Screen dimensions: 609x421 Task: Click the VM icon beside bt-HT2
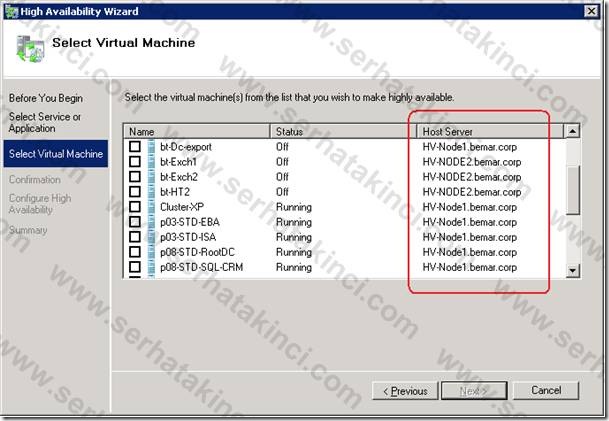[x=151, y=191]
